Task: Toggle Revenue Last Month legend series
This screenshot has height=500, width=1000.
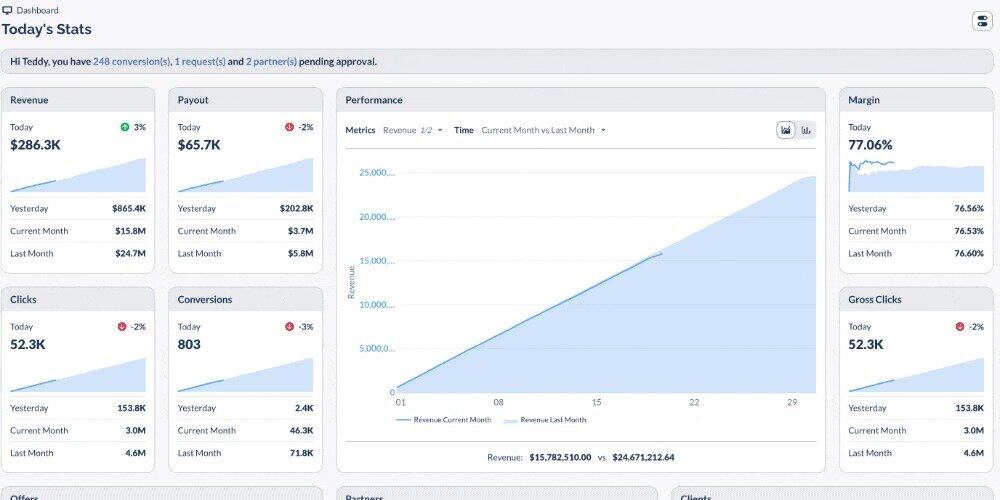Action: 551,420
